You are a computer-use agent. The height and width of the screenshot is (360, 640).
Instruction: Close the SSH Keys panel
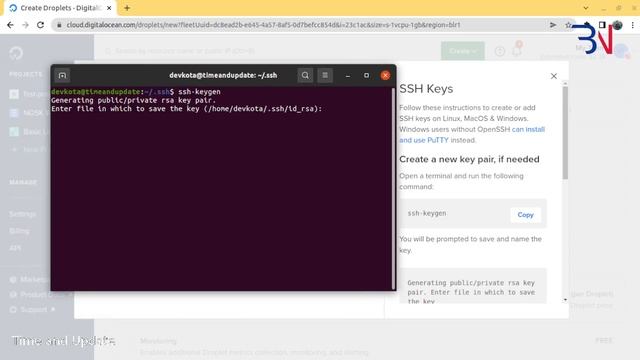click(554, 76)
